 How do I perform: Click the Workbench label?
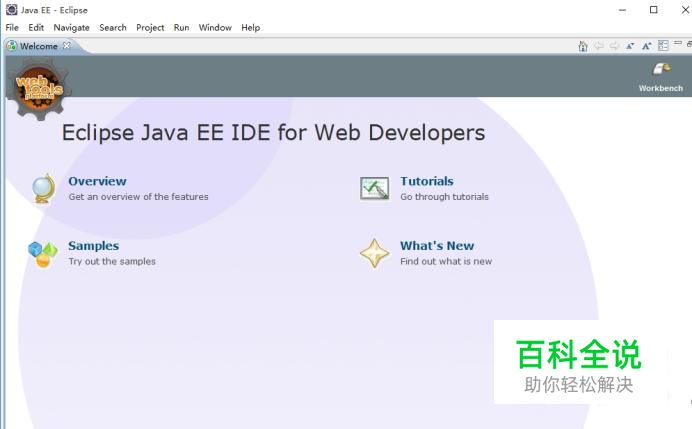pyautogui.click(x=661, y=88)
